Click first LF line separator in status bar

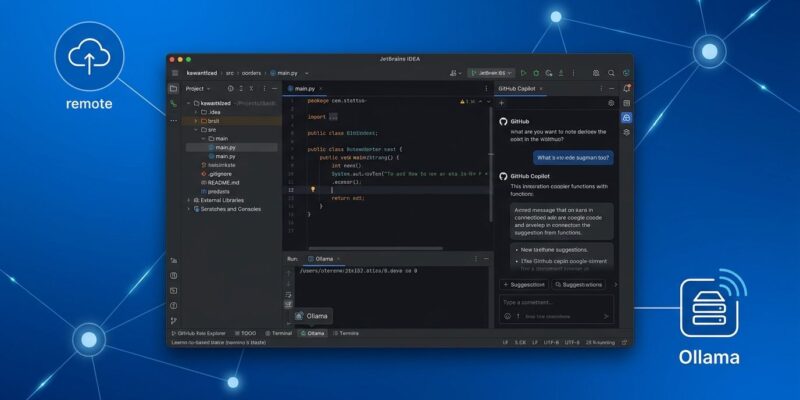click(505, 343)
